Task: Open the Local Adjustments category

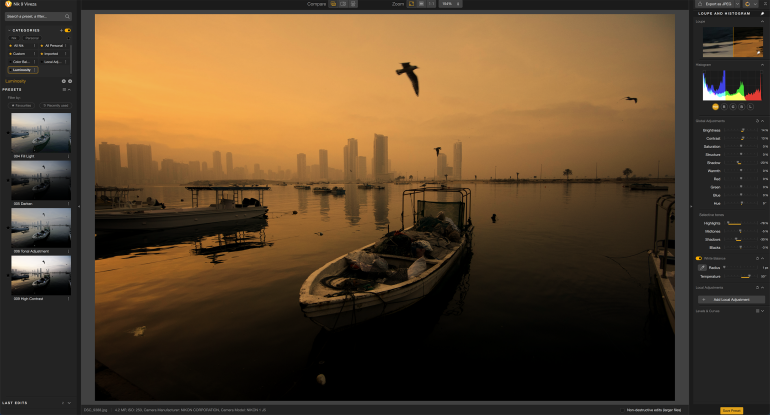Action: pyautogui.click(x=52, y=62)
